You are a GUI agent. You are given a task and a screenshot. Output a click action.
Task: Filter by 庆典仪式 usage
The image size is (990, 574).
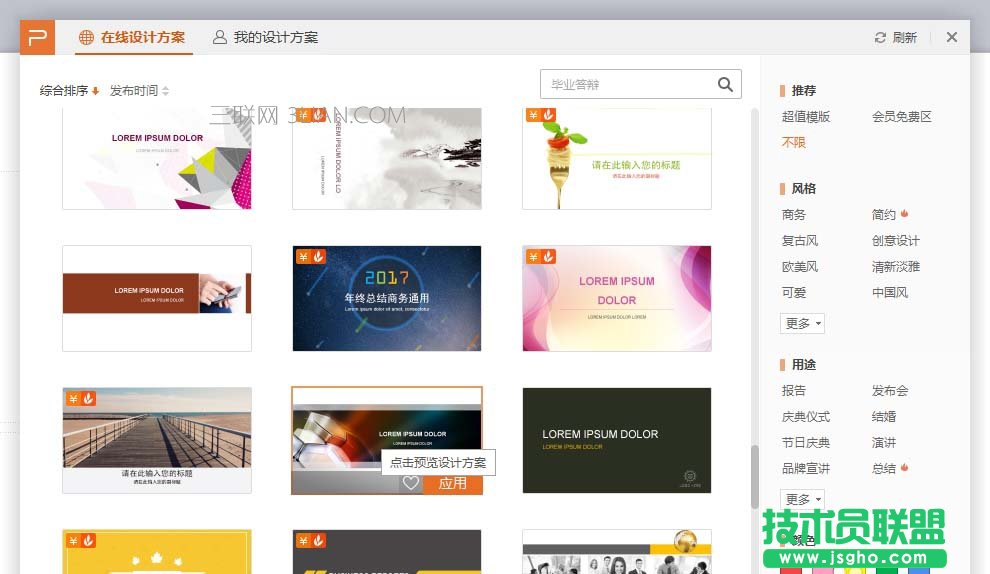click(x=806, y=416)
